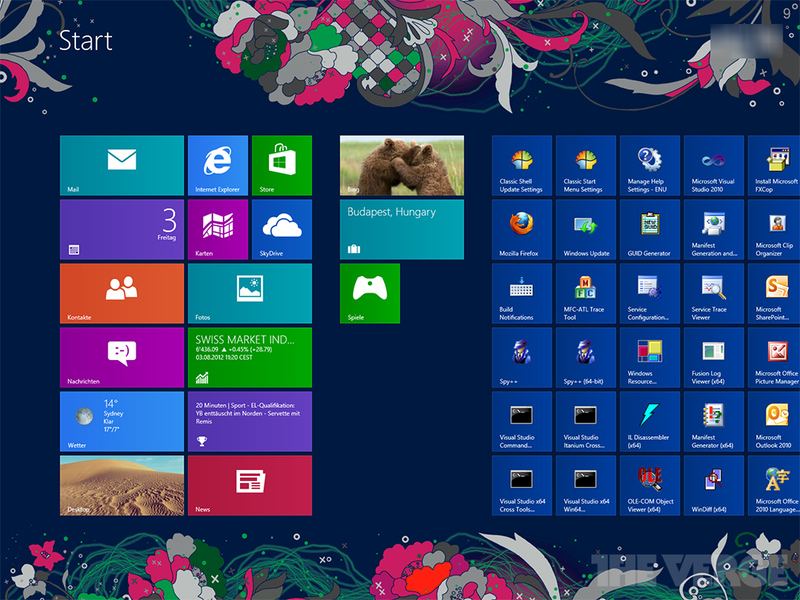Image resolution: width=800 pixels, height=600 pixels.
Task: Open Microsoft SharePoint... tile
Action: pyautogui.click(x=774, y=293)
